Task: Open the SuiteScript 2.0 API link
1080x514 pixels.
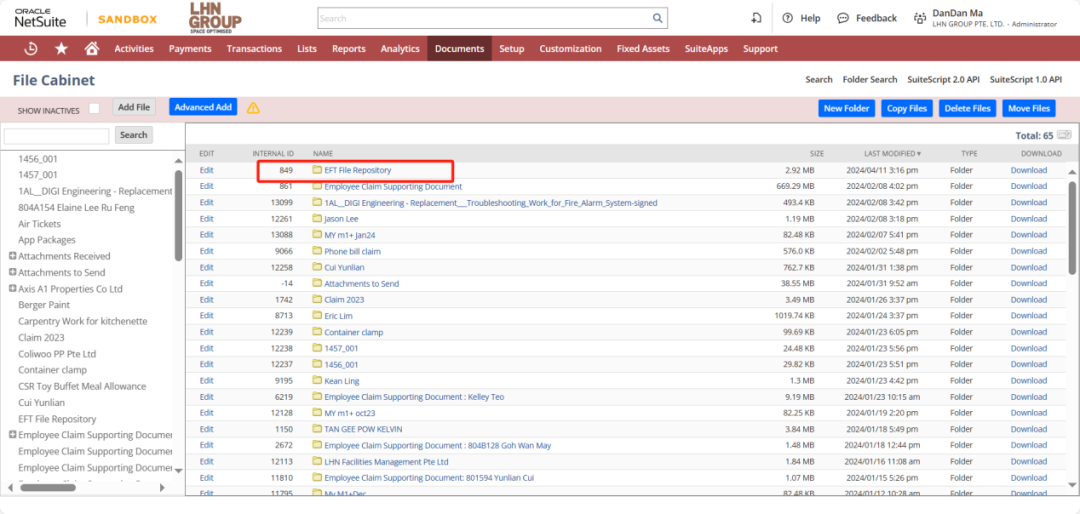Action: coord(944,80)
